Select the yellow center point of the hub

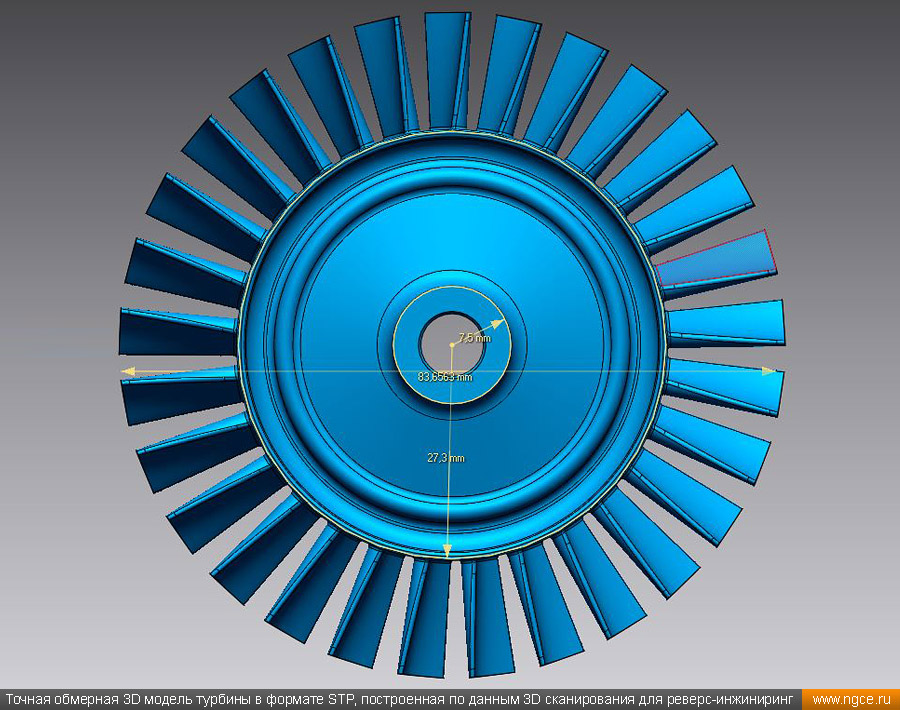point(452,344)
